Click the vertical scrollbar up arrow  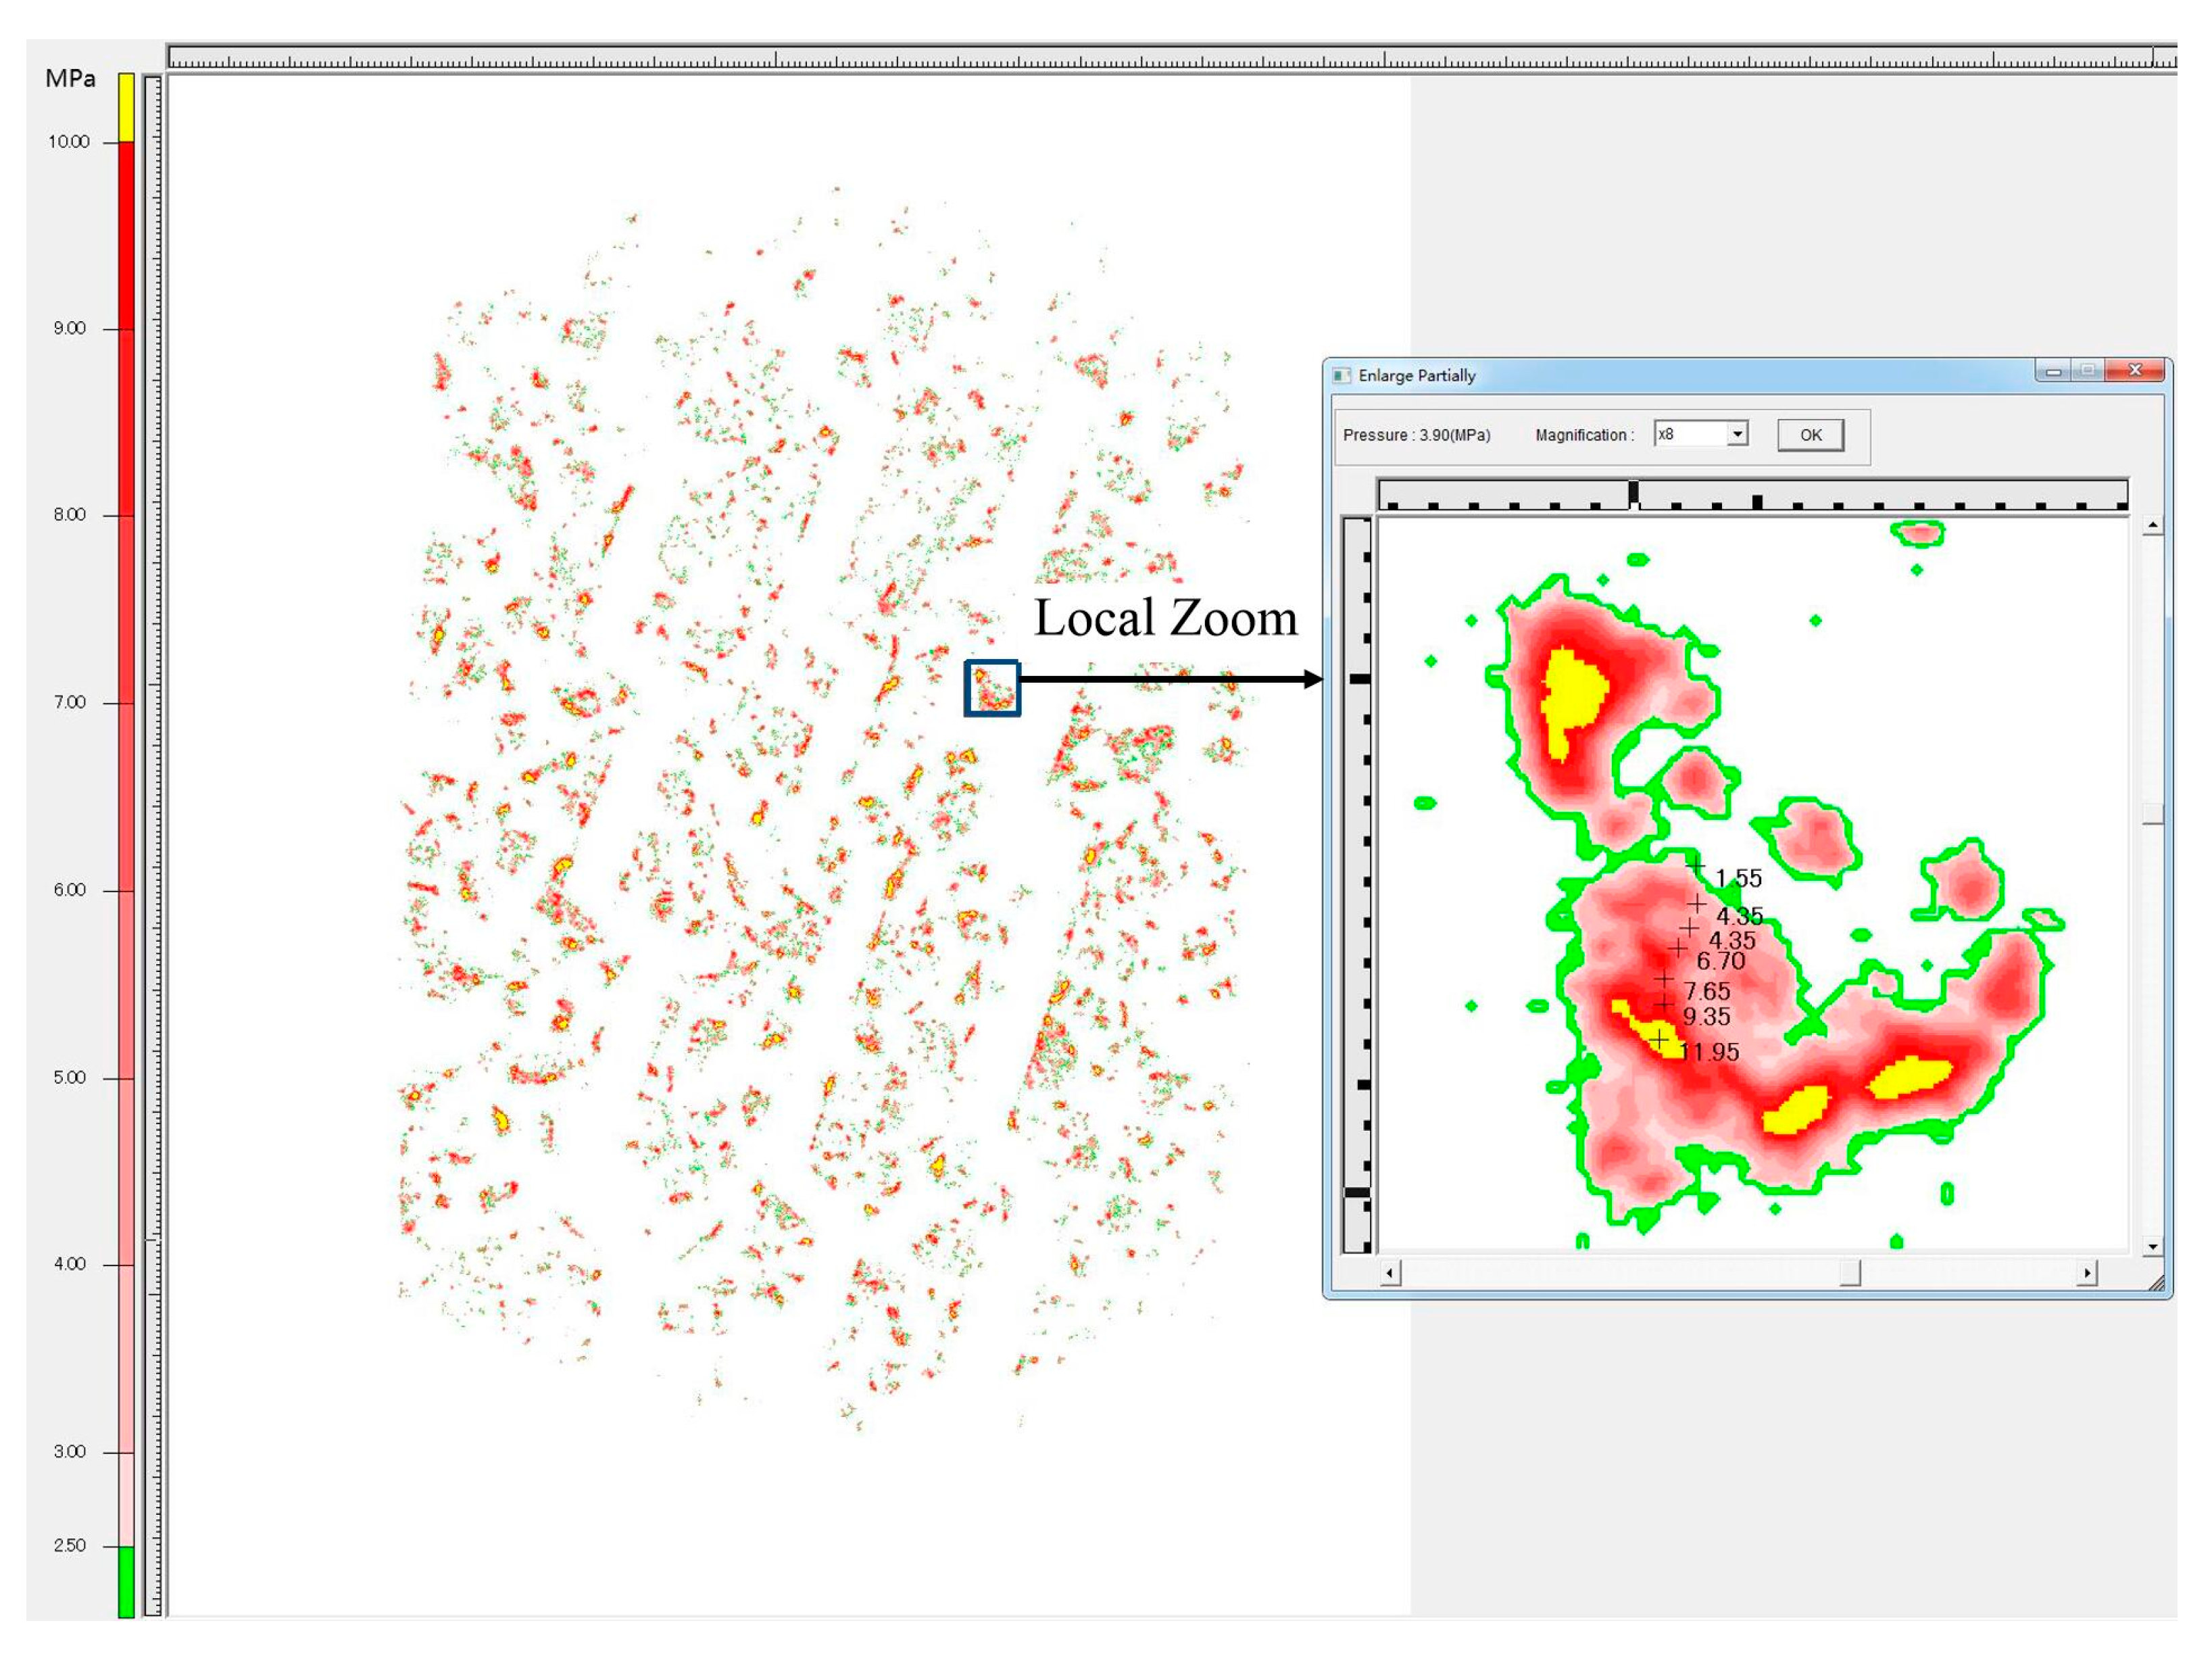pyautogui.click(x=2152, y=525)
